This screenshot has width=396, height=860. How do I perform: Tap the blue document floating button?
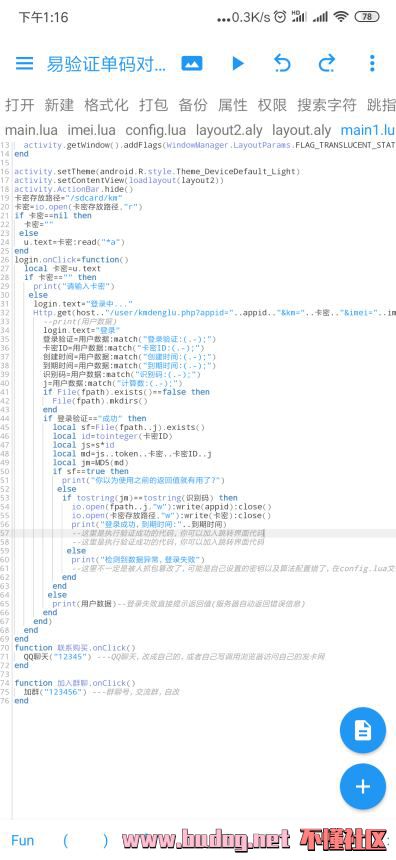[x=363, y=729]
